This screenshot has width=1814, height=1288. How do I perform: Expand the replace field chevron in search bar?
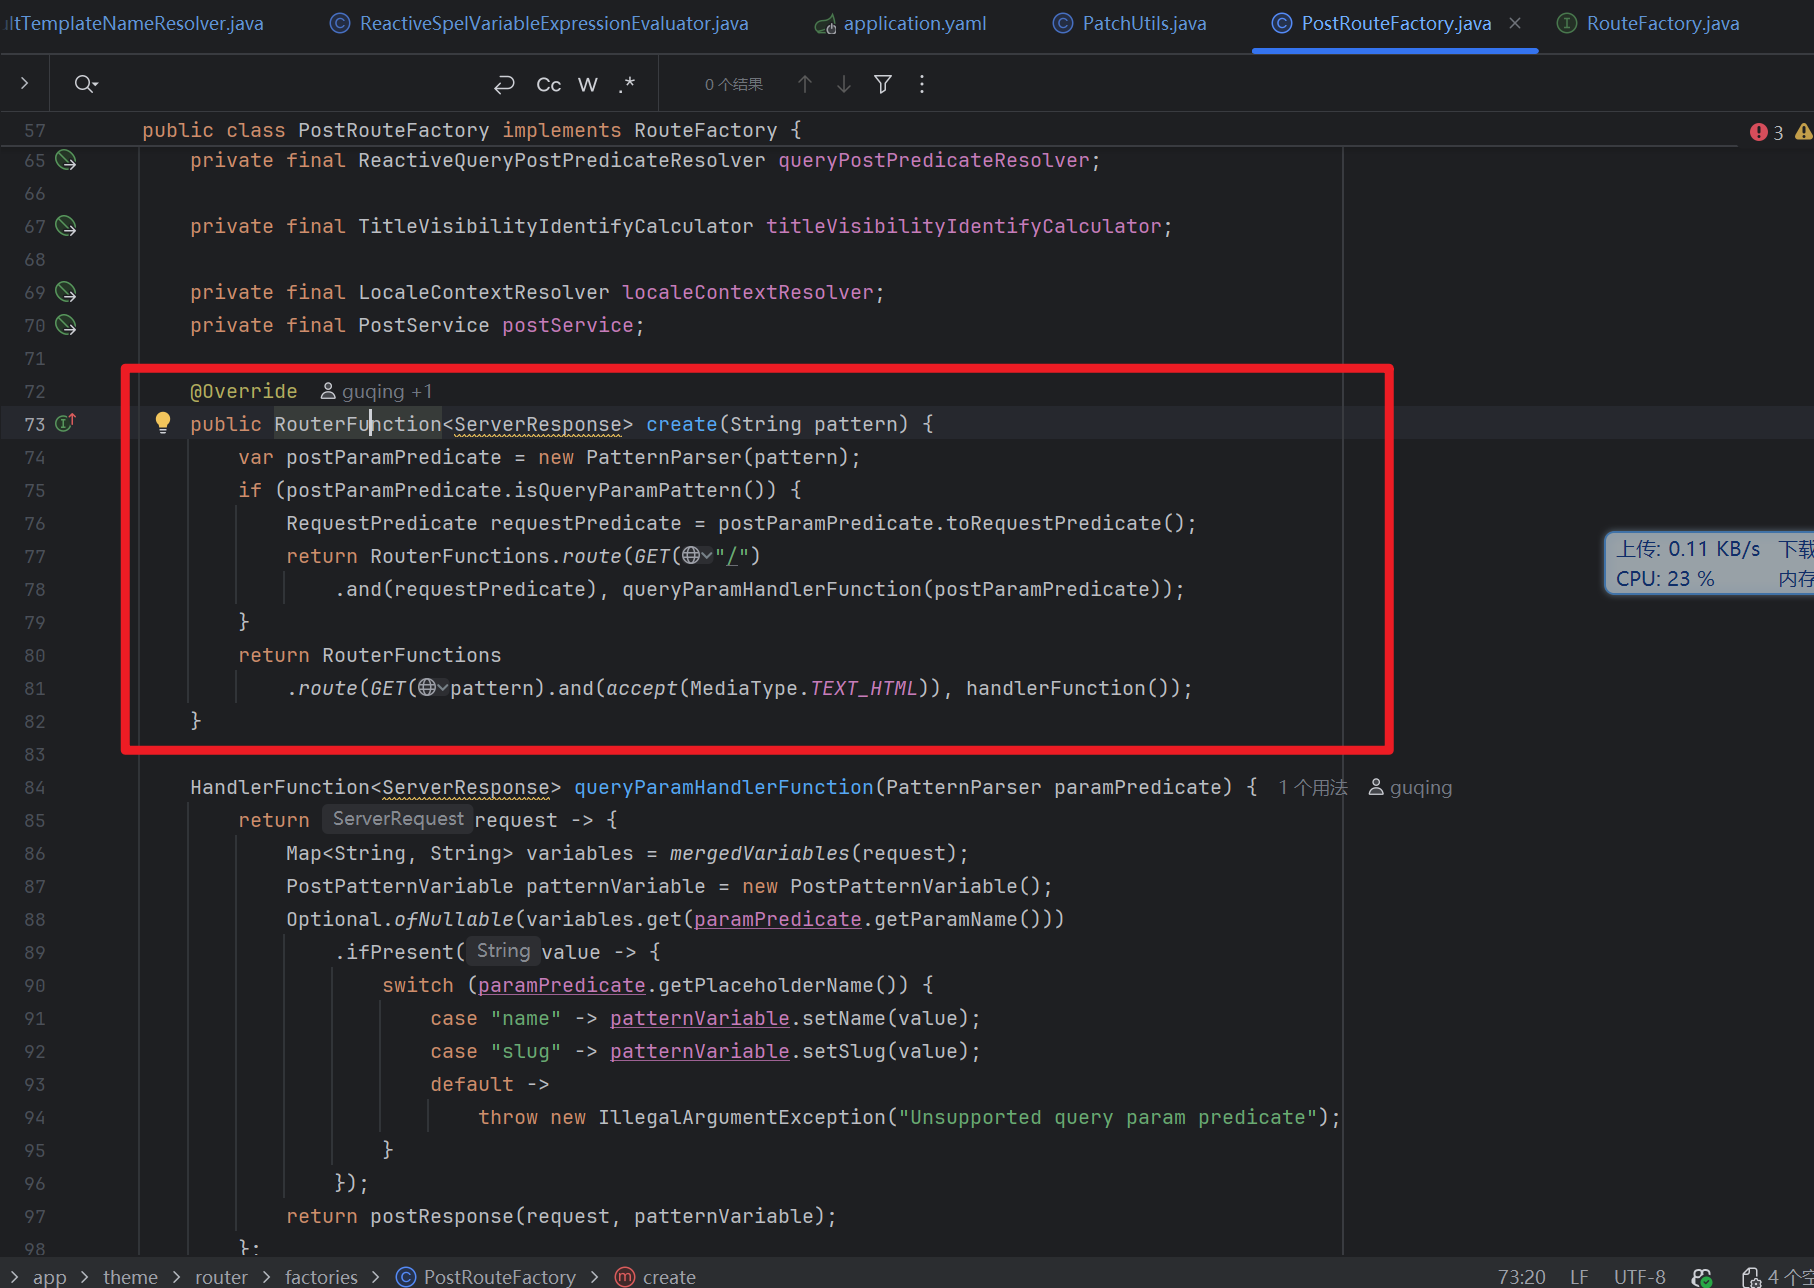(x=25, y=84)
